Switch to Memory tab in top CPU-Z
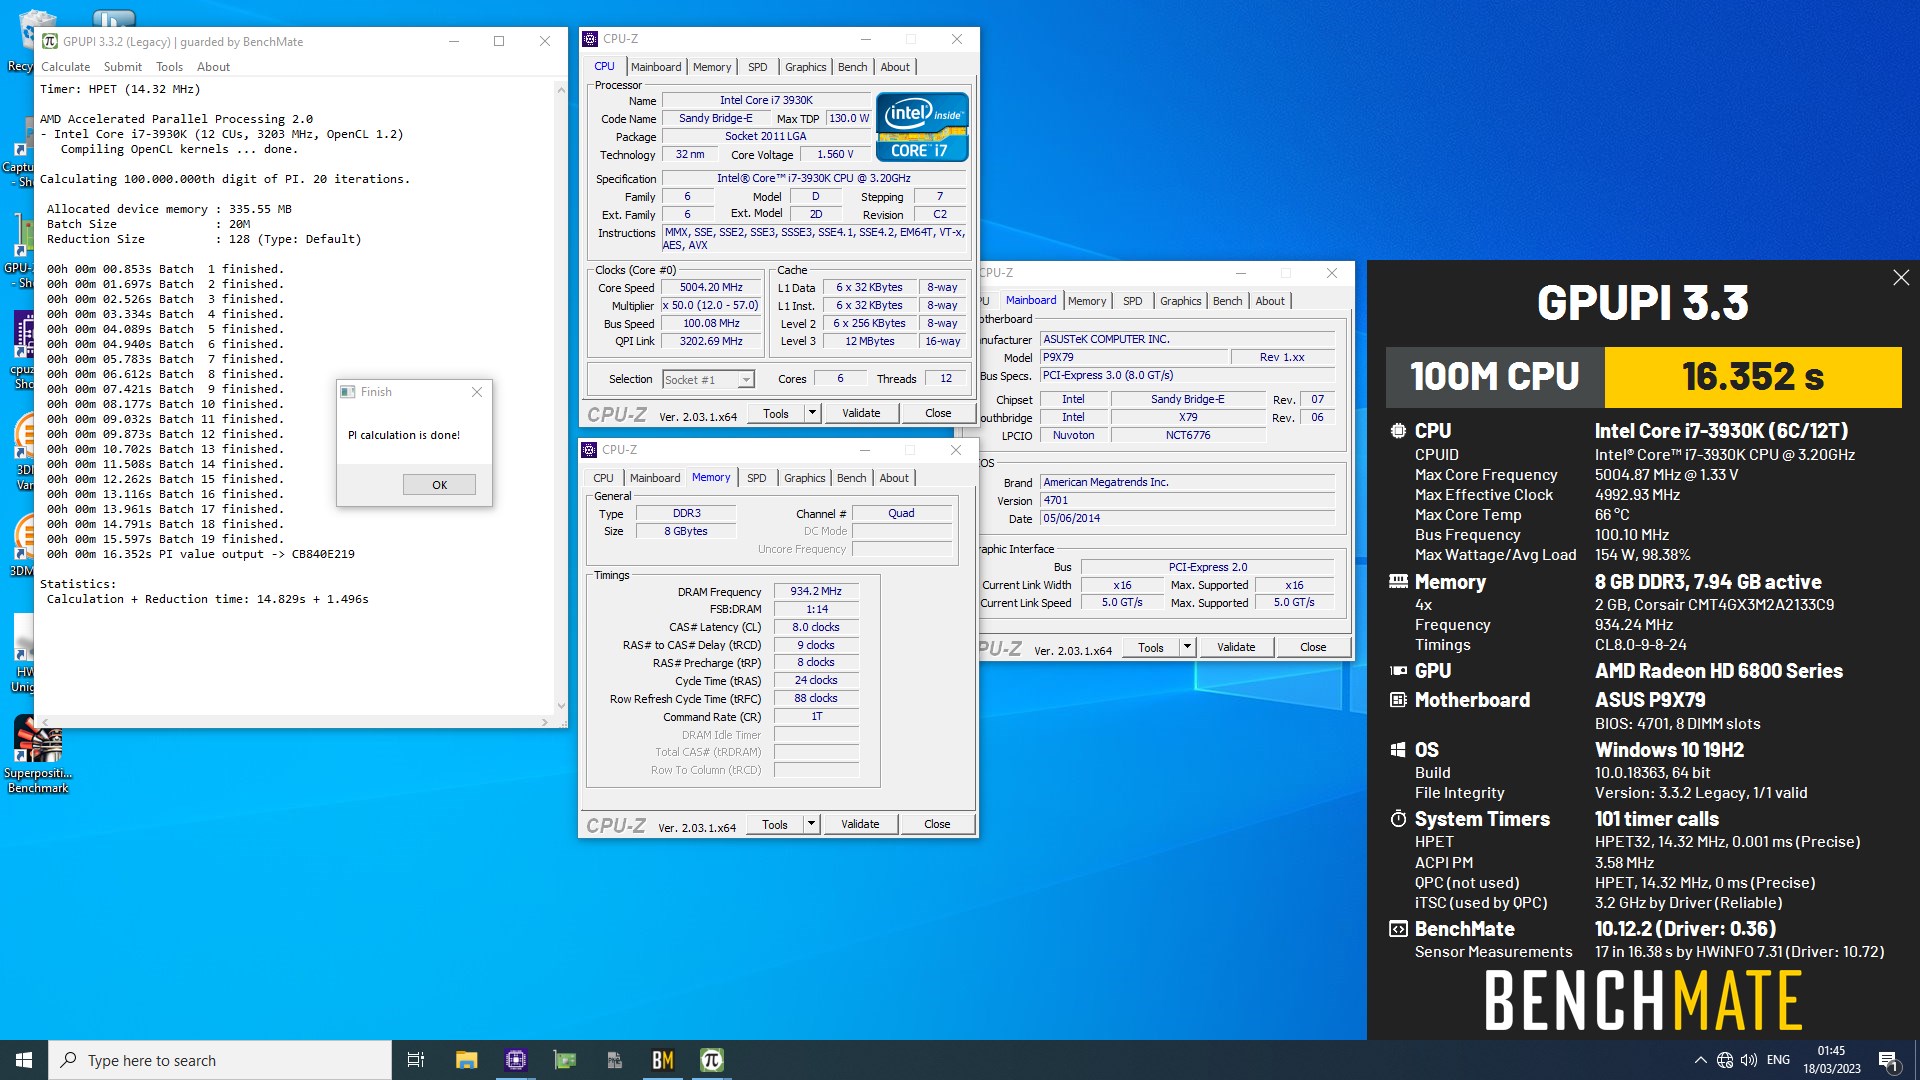1920x1080 pixels. point(712,67)
